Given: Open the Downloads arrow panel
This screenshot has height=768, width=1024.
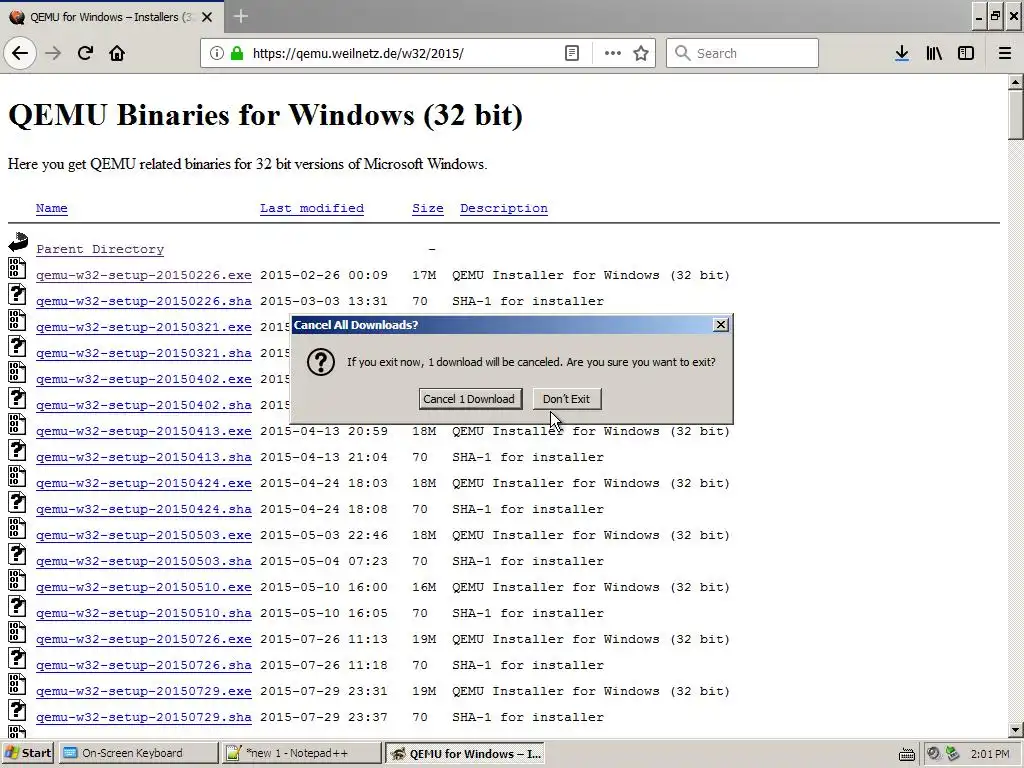Looking at the screenshot, I should point(902,53).
